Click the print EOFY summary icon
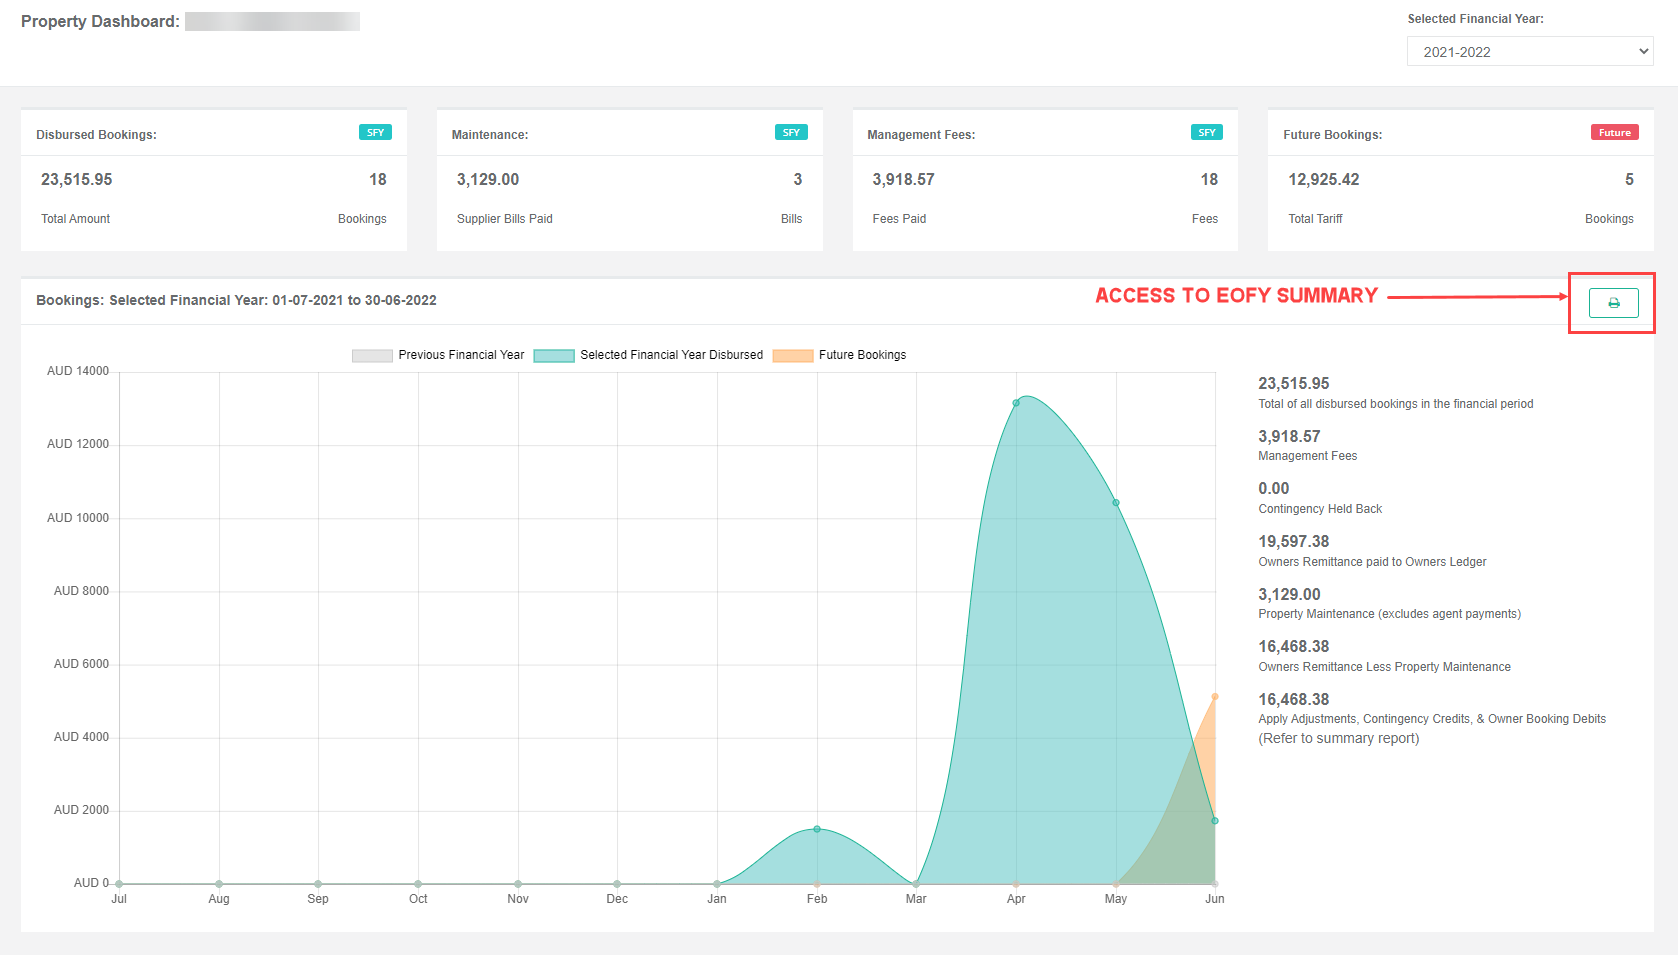 coord(1613,303)
